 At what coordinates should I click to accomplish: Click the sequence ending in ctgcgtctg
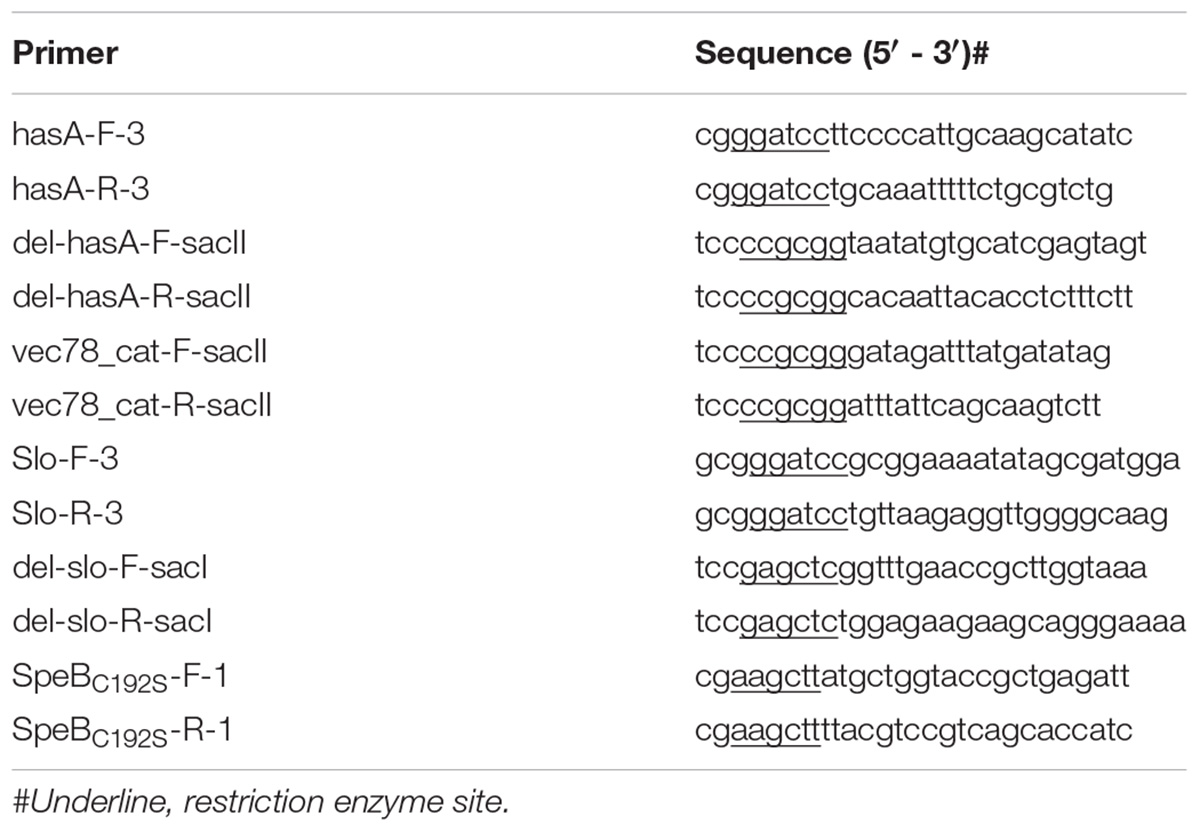click(904, 189)
